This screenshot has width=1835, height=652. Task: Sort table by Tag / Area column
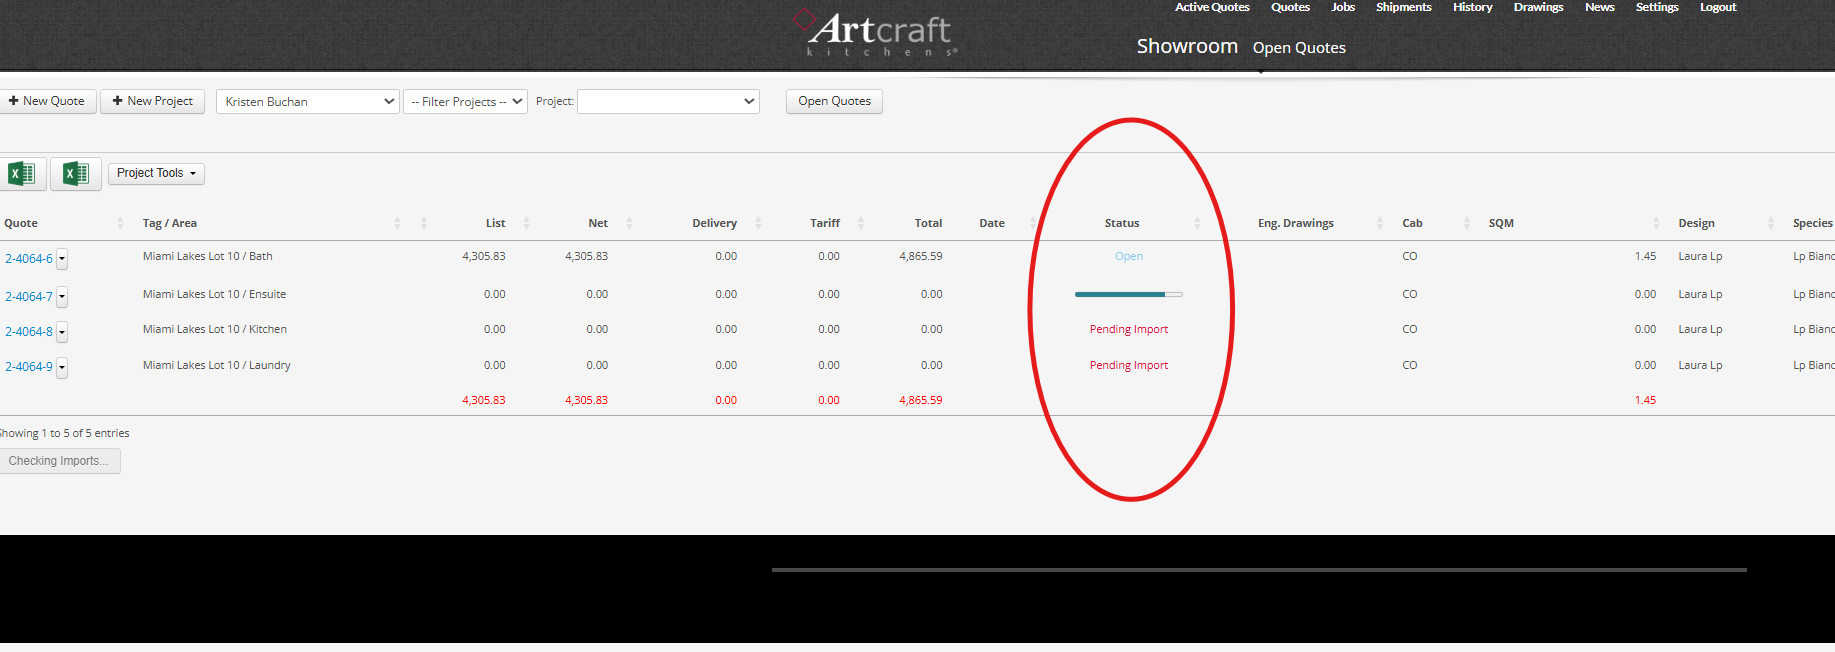tap(397, 223)
